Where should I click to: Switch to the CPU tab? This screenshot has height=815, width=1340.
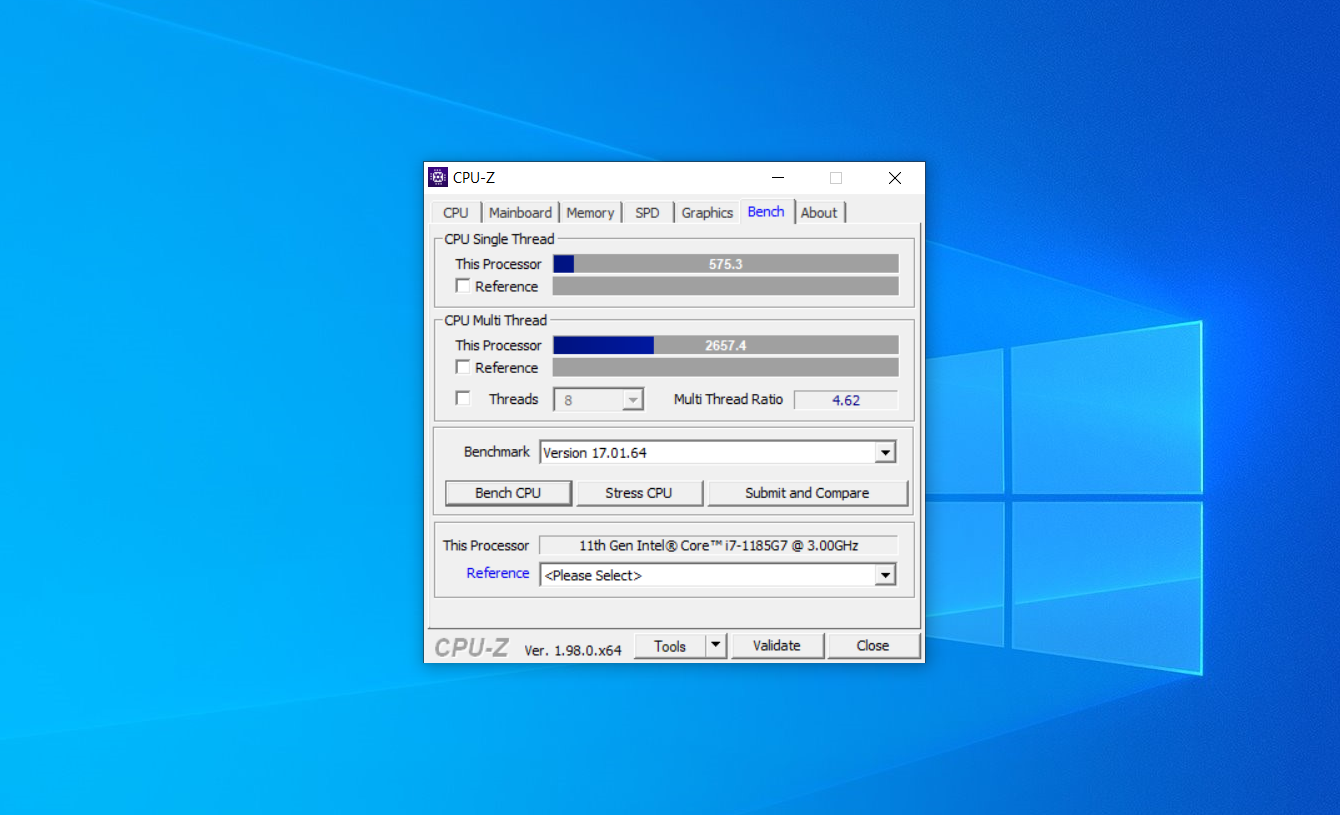point(456,213)
